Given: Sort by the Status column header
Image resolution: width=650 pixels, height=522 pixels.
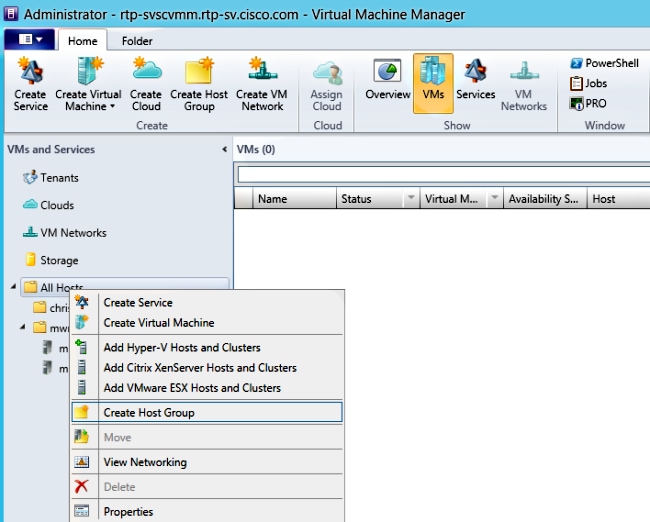Looking at the screenshot, I should pyautogui.click(x=369, y=199).
